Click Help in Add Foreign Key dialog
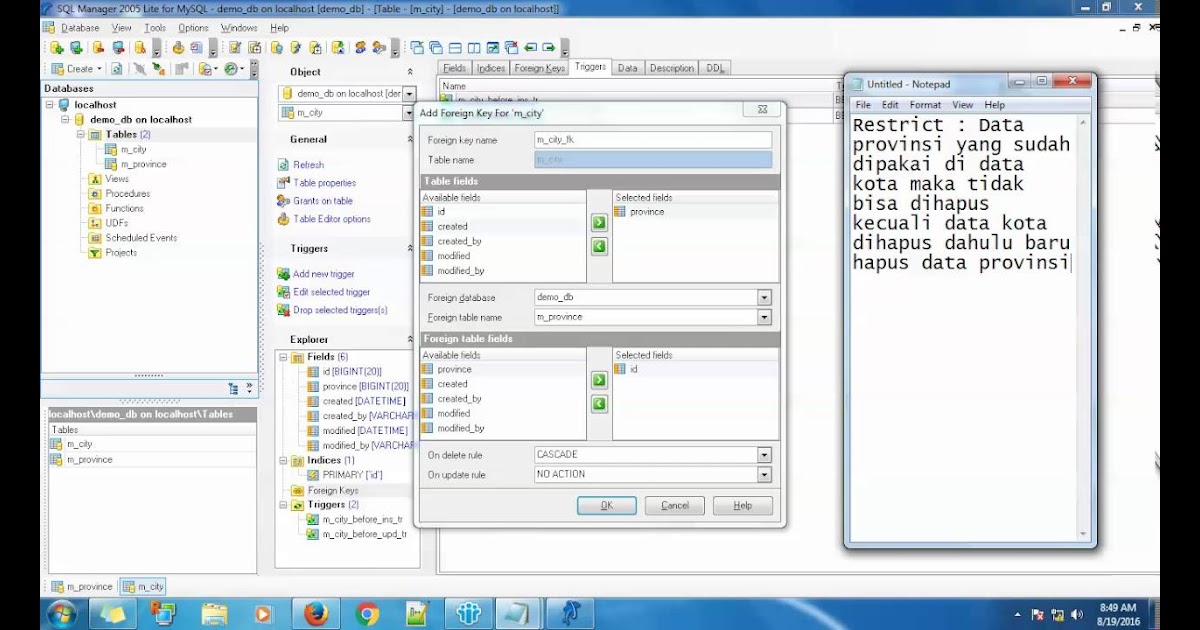The height and width of the screenshot is (630, 1200). pos(743,505)
